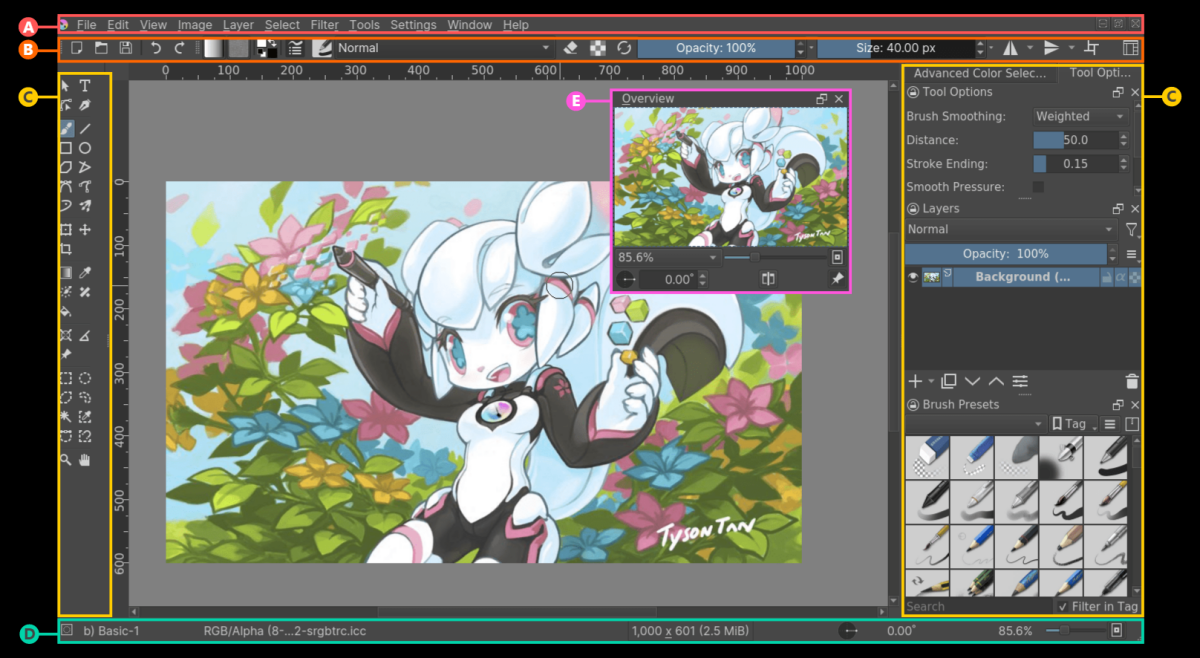Activate the Zoom tool
Image resolution: width=1200 pixels, height=658 pixels.
[x=66, y=459]
